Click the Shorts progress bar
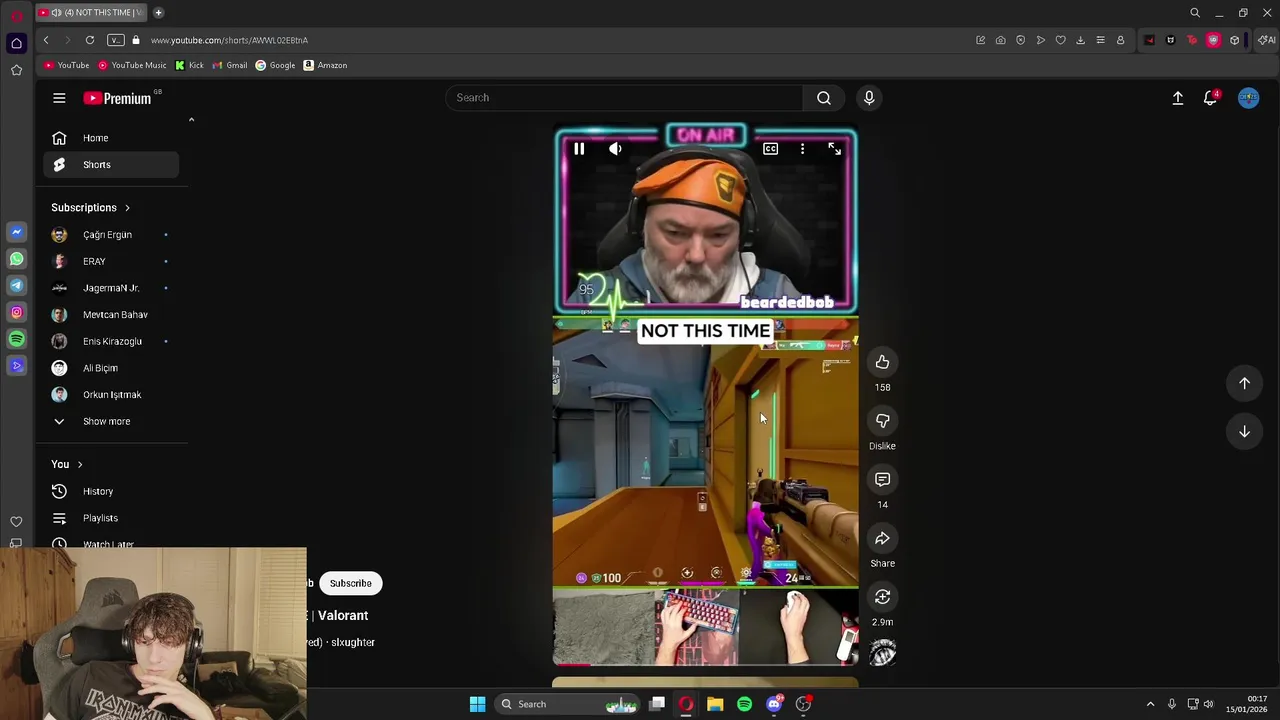Screen dimensions: 1280x720 [x=705, y=664]
